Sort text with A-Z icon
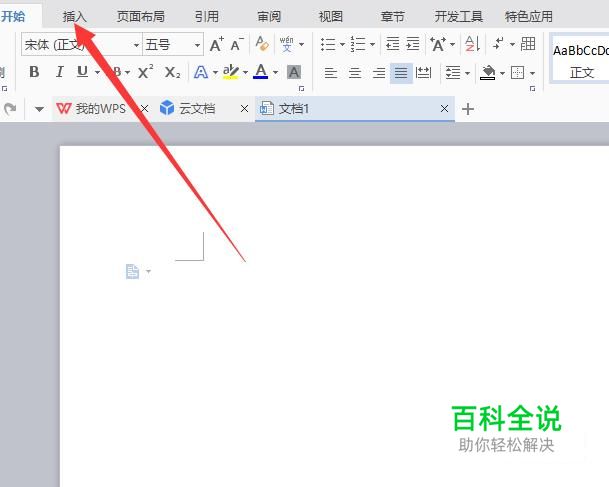 (473, 44)
